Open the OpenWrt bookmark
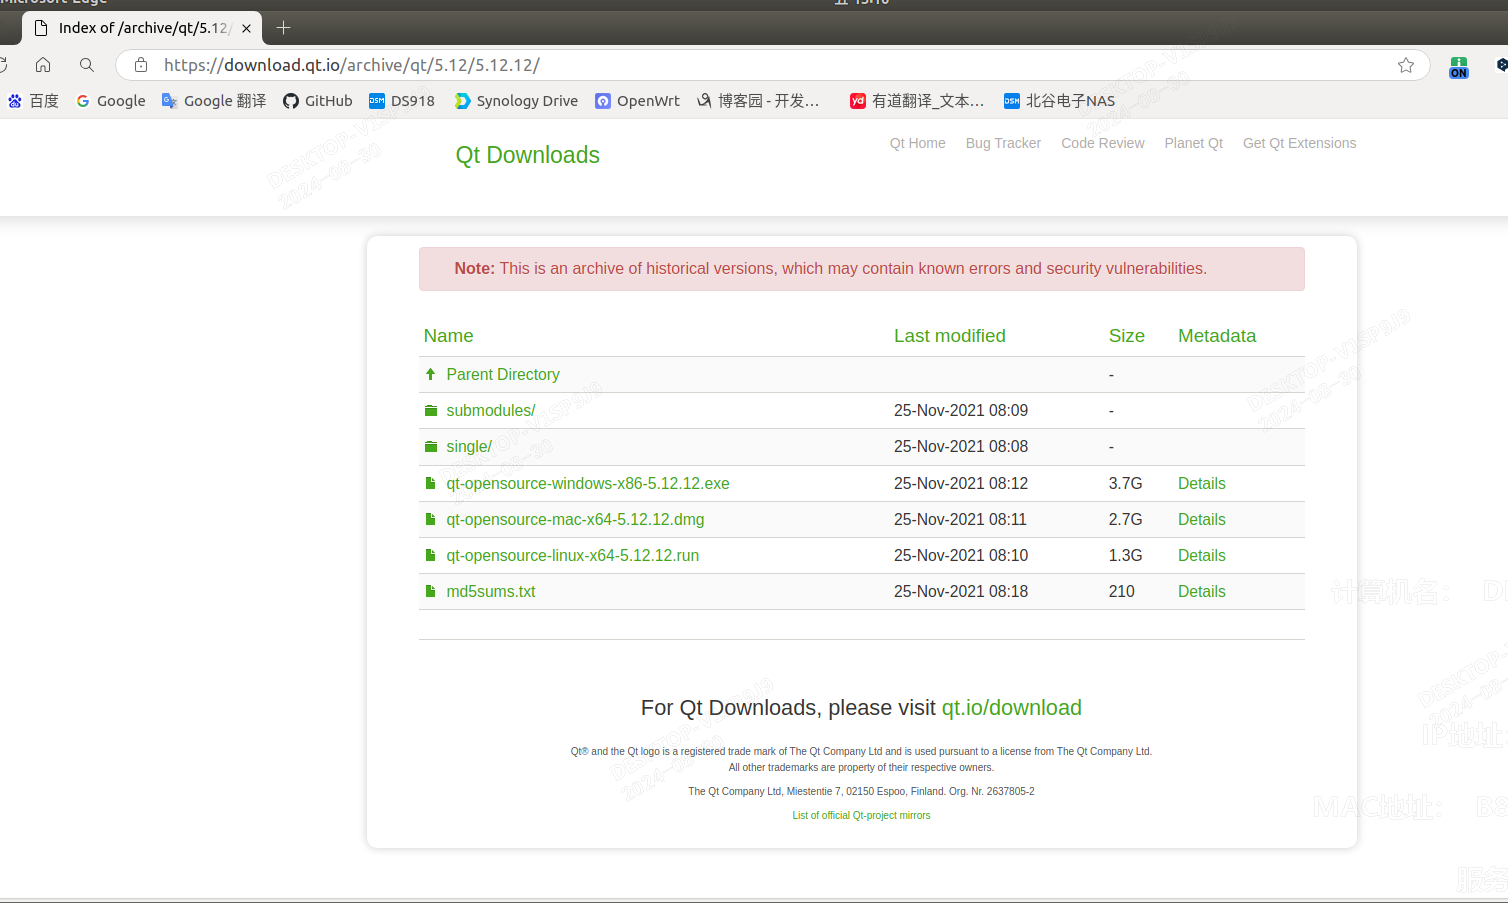1508x903 pixels. click(637, 101)
